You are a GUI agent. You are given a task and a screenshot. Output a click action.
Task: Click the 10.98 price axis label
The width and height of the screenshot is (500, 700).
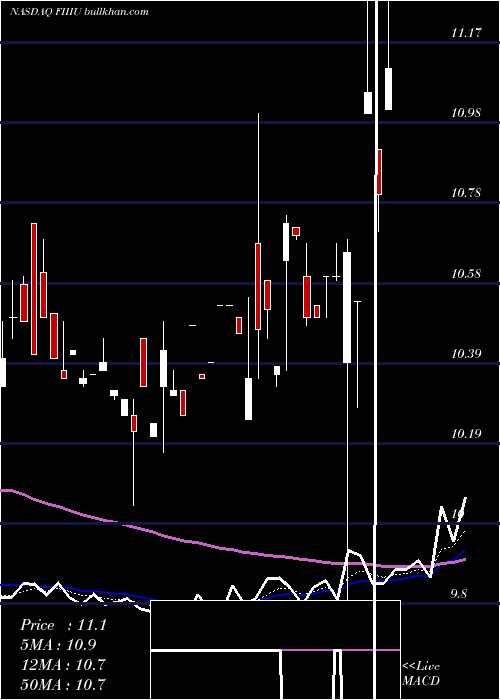466,112
